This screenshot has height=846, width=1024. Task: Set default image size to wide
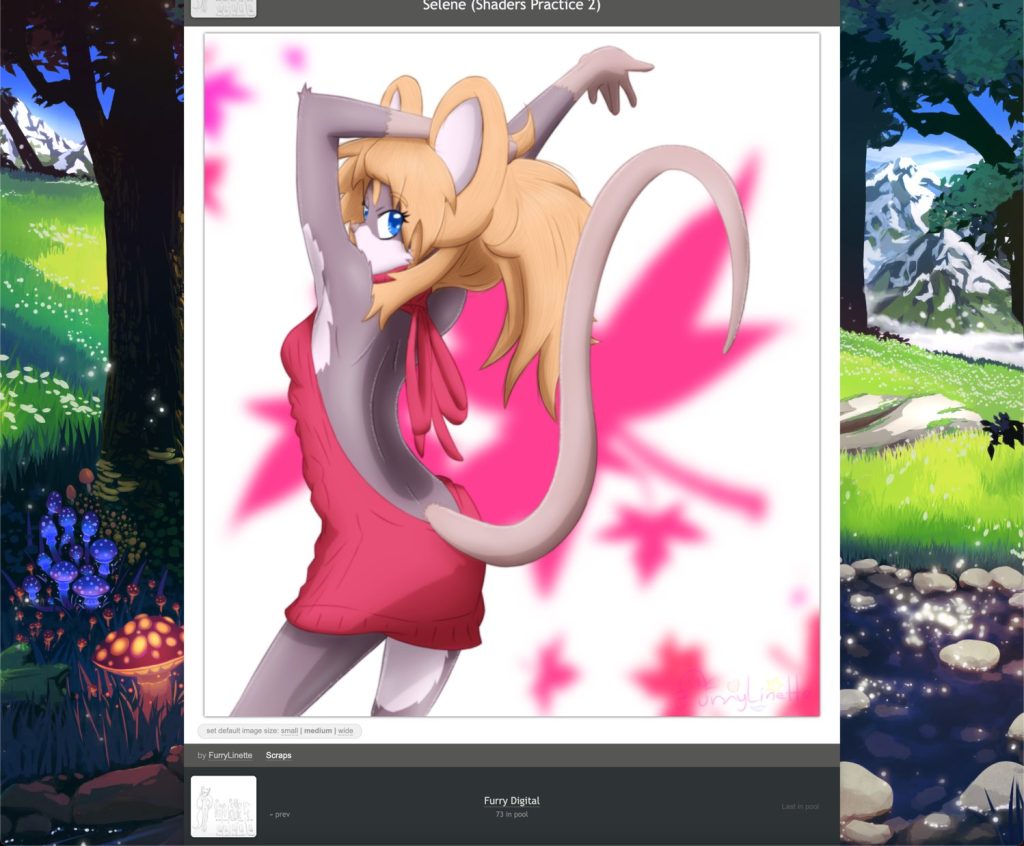[345, 731]
